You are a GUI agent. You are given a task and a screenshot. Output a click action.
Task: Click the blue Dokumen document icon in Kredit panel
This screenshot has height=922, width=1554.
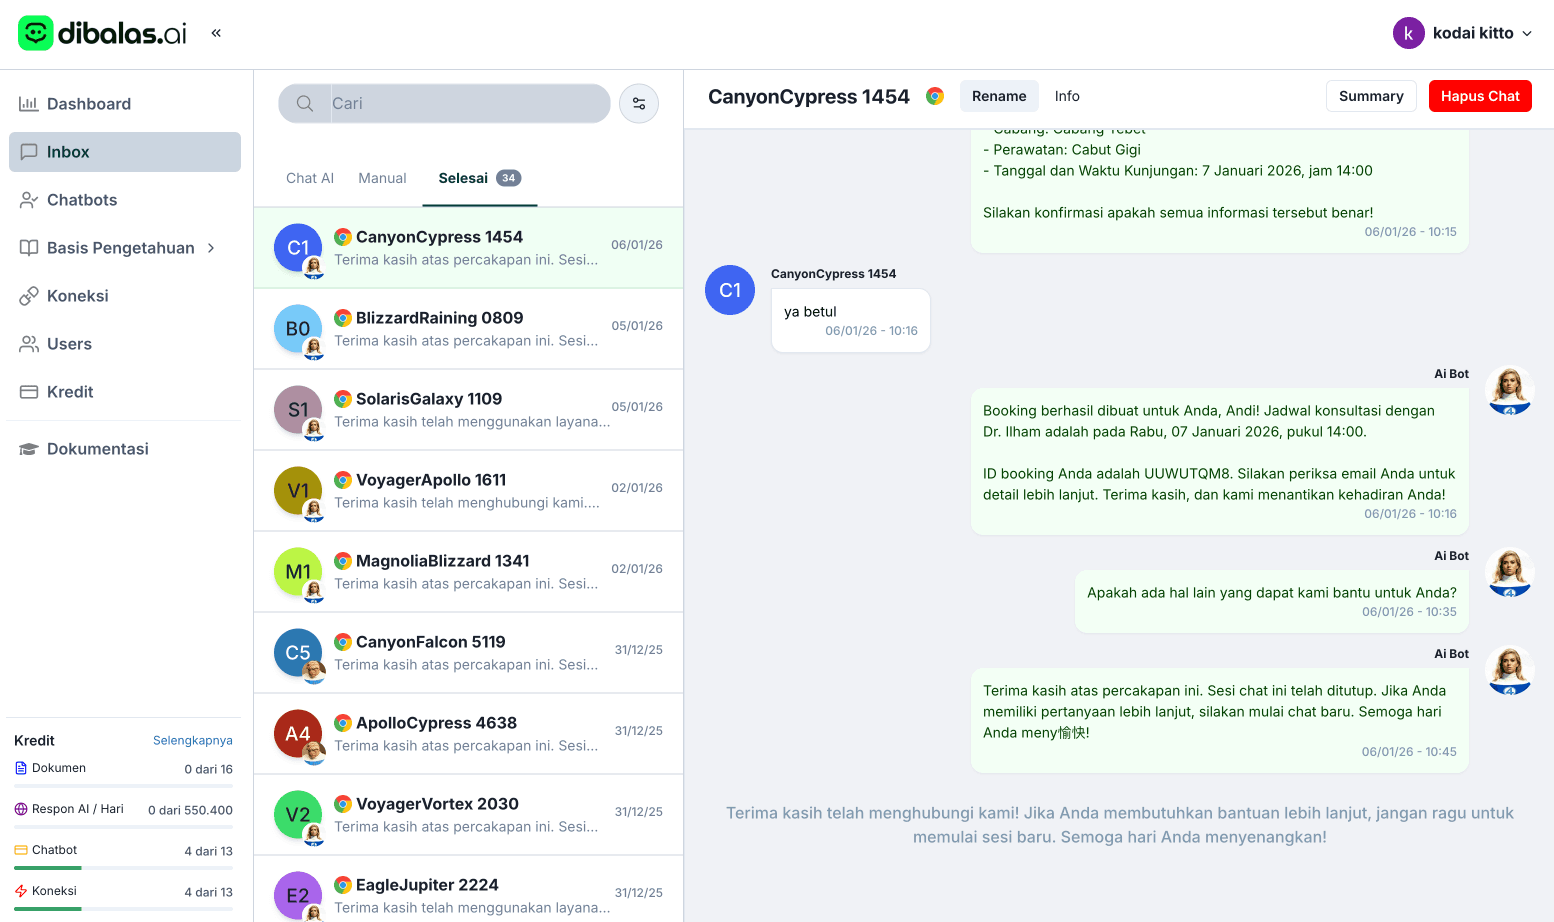[x=20, y=767]
